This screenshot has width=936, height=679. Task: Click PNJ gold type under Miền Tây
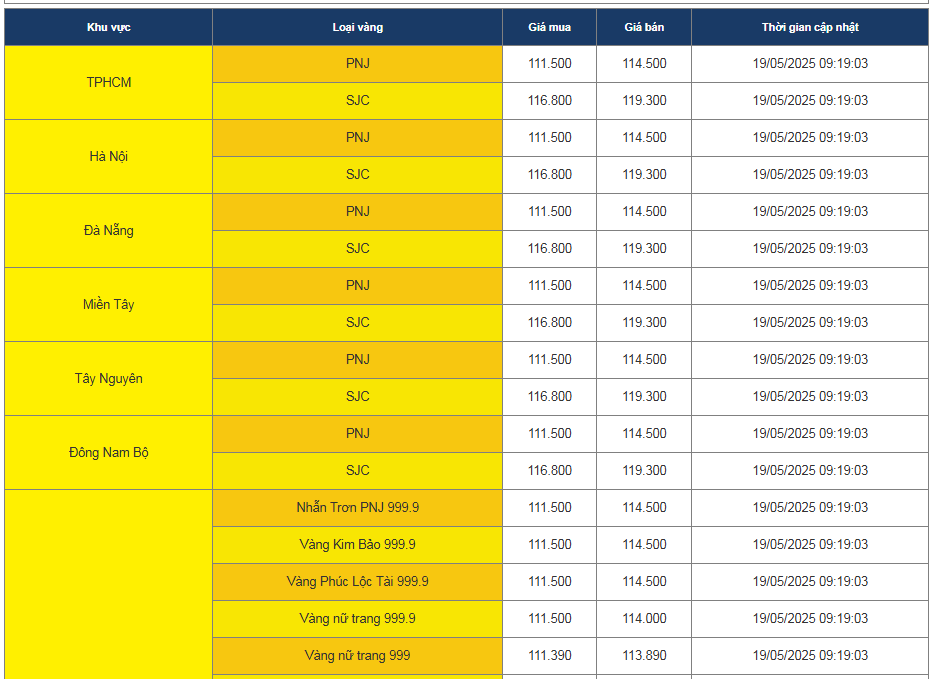pyautogui.click(x=357, y=286)
